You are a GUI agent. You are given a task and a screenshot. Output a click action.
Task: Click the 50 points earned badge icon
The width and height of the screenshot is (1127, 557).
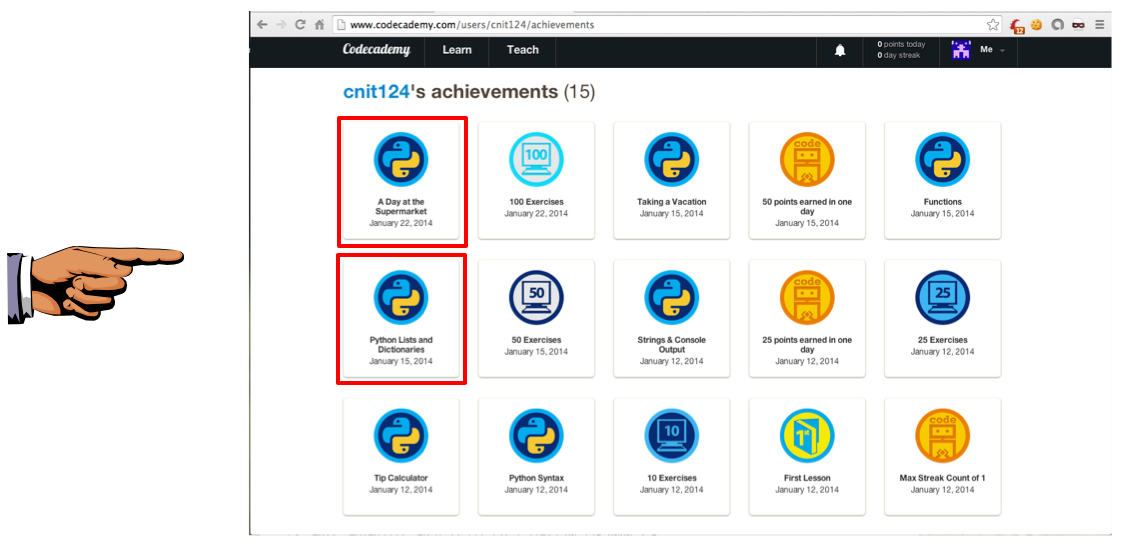click(807, 160)
